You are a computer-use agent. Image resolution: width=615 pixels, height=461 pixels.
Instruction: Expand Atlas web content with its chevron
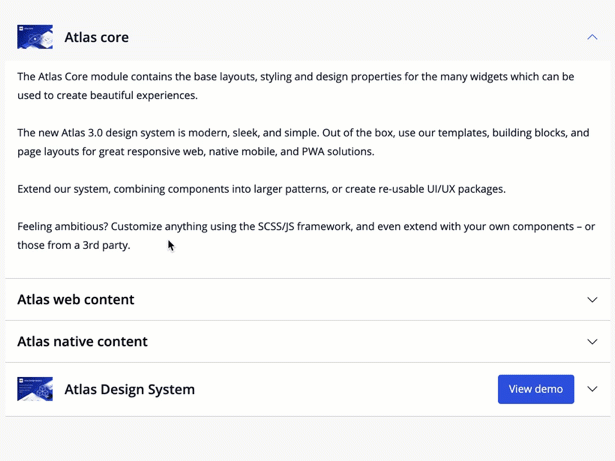(x=592, y=300)
